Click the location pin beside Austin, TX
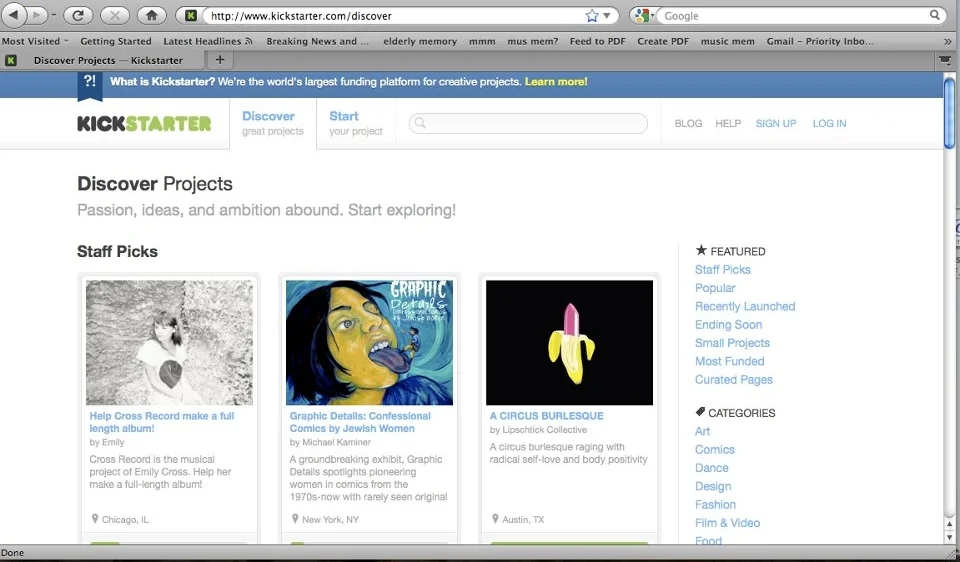 point(495,519)
